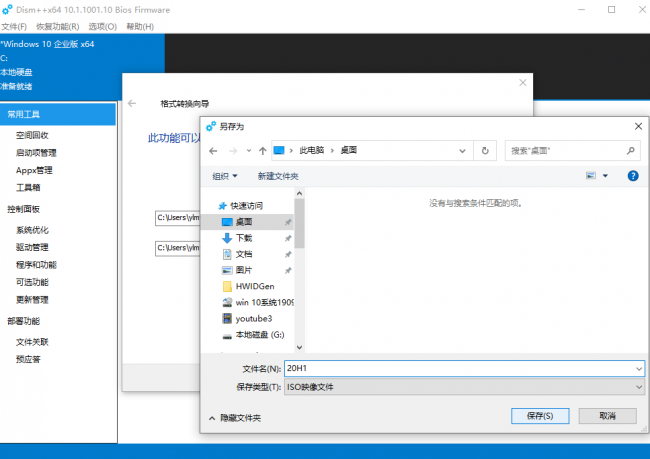Create a new folder with 新建文件夹
Viewport: 650px width, 459px height.
tap(278, 176)
